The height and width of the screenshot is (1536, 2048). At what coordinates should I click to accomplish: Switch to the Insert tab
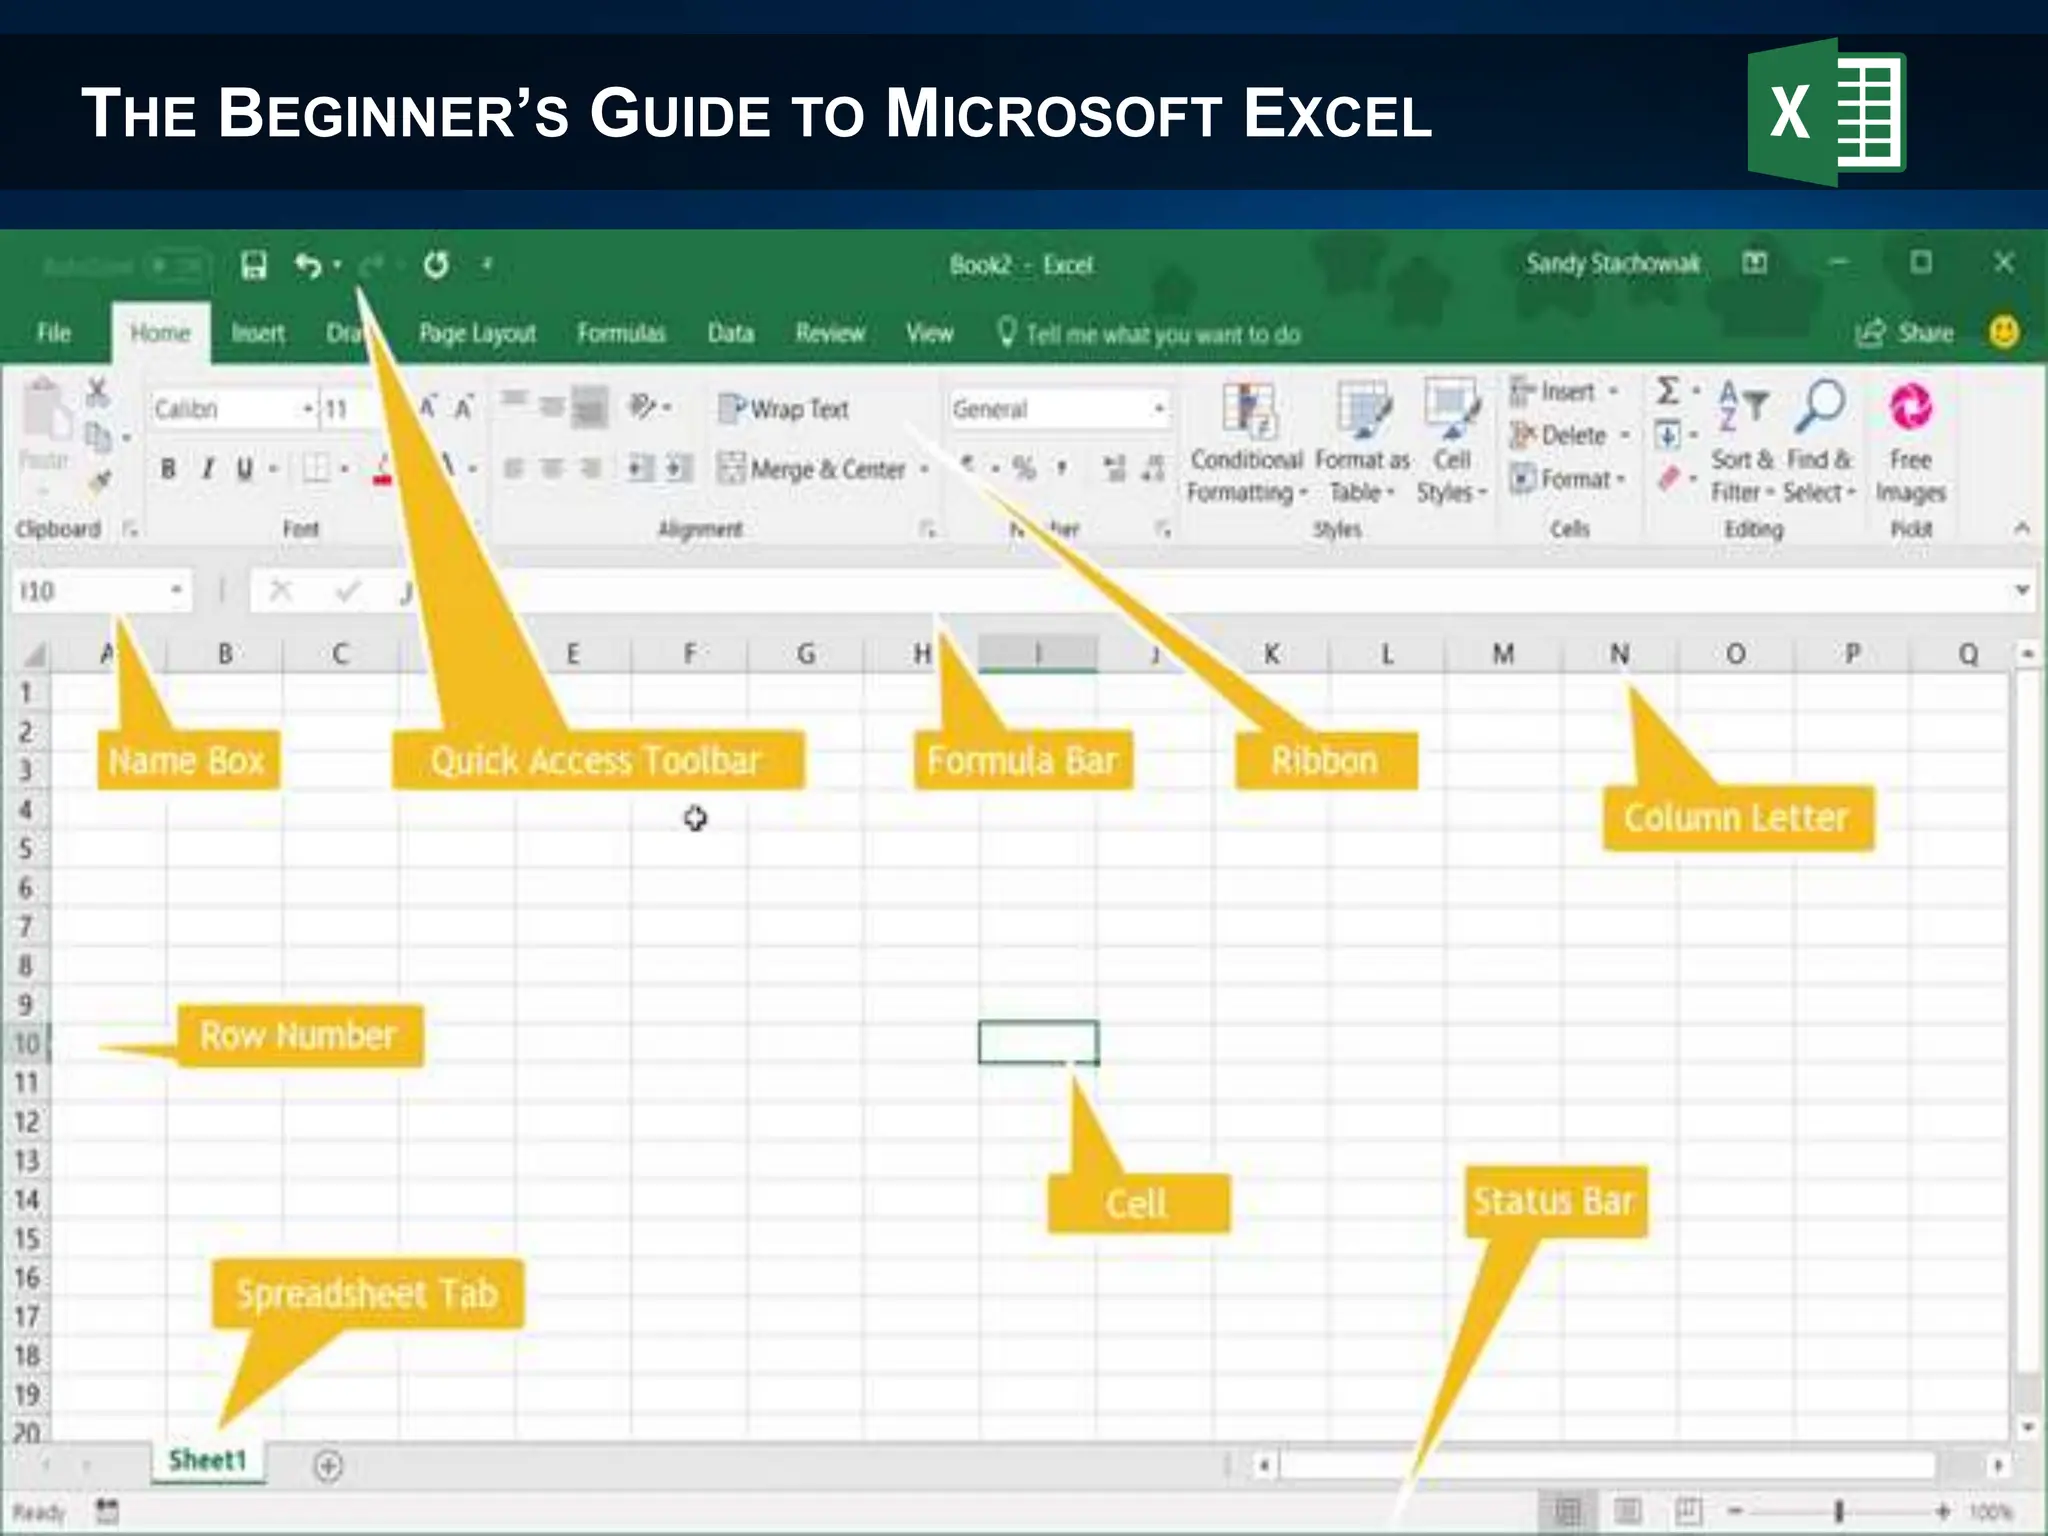(258, 333)
